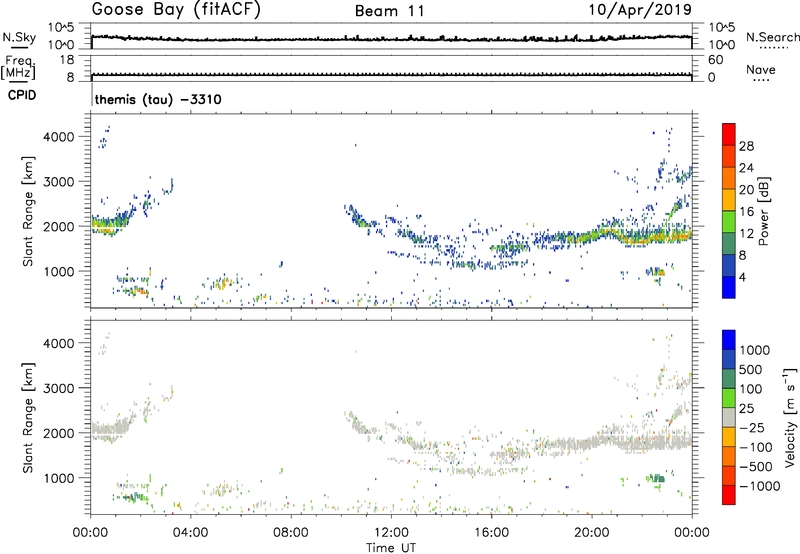
Task: Click the '60' Nave axis tick label
Action: coord(715,60)
